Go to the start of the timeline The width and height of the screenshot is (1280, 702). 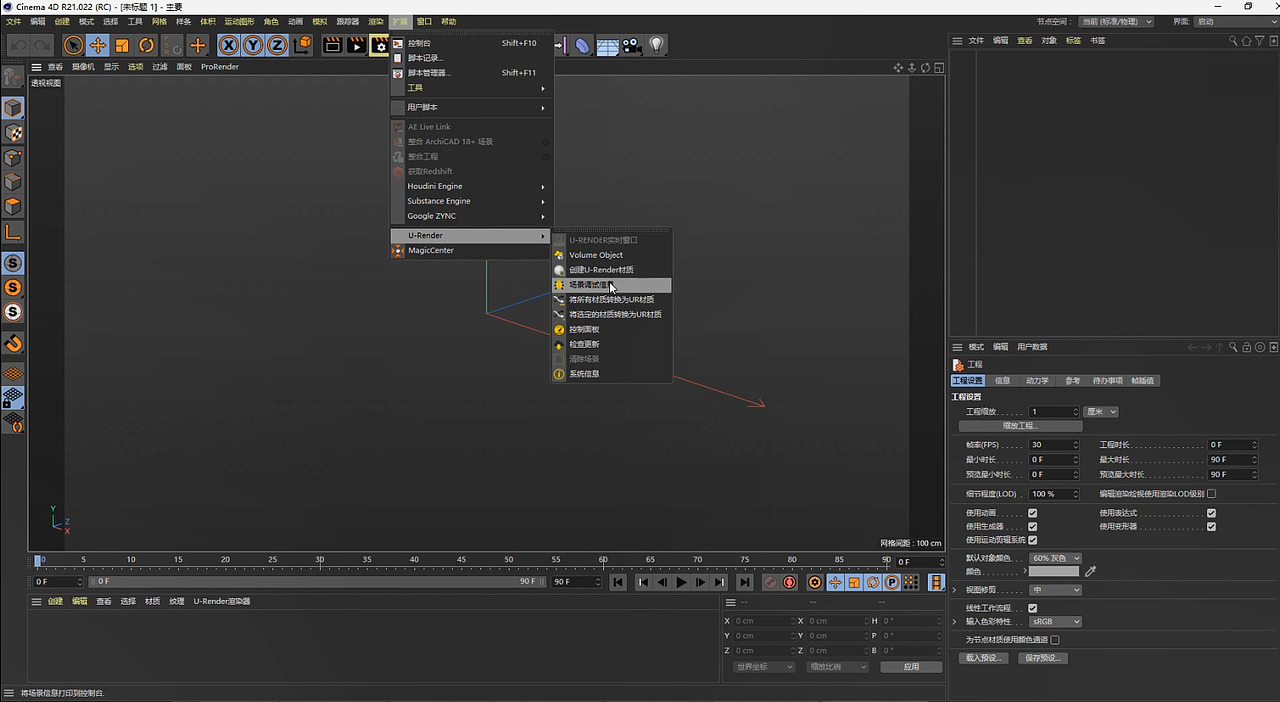pos(618,582)
